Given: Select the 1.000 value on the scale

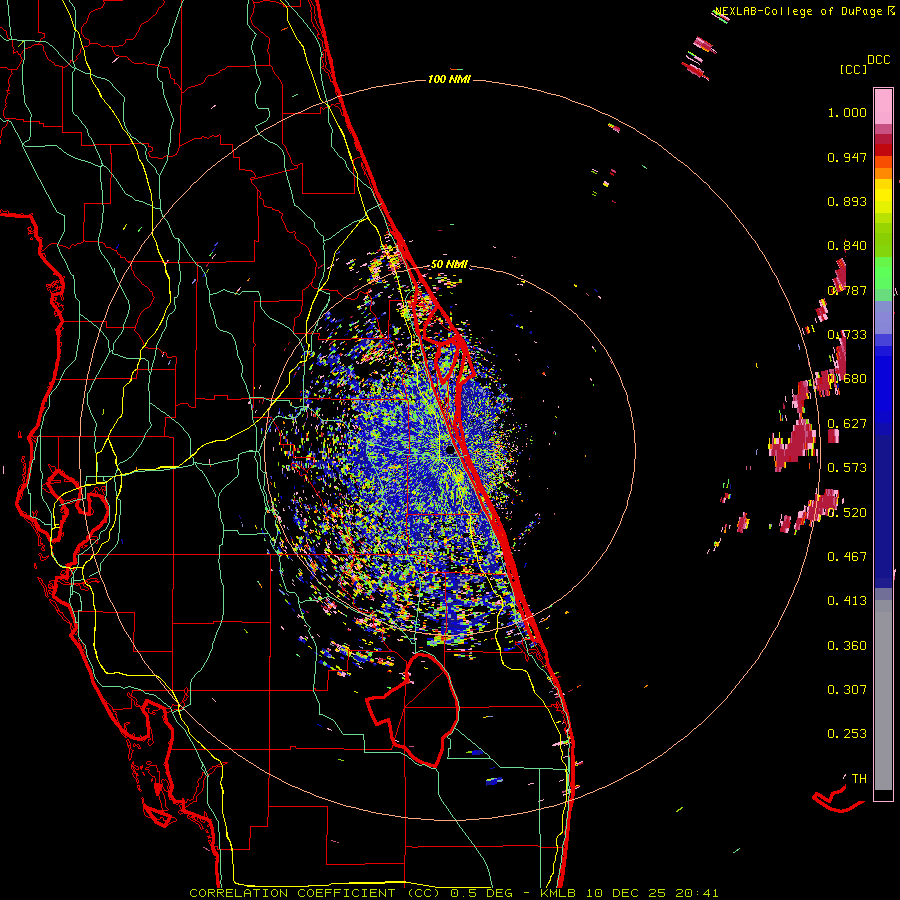Looking at the screenshot, I should click(847, 112).
